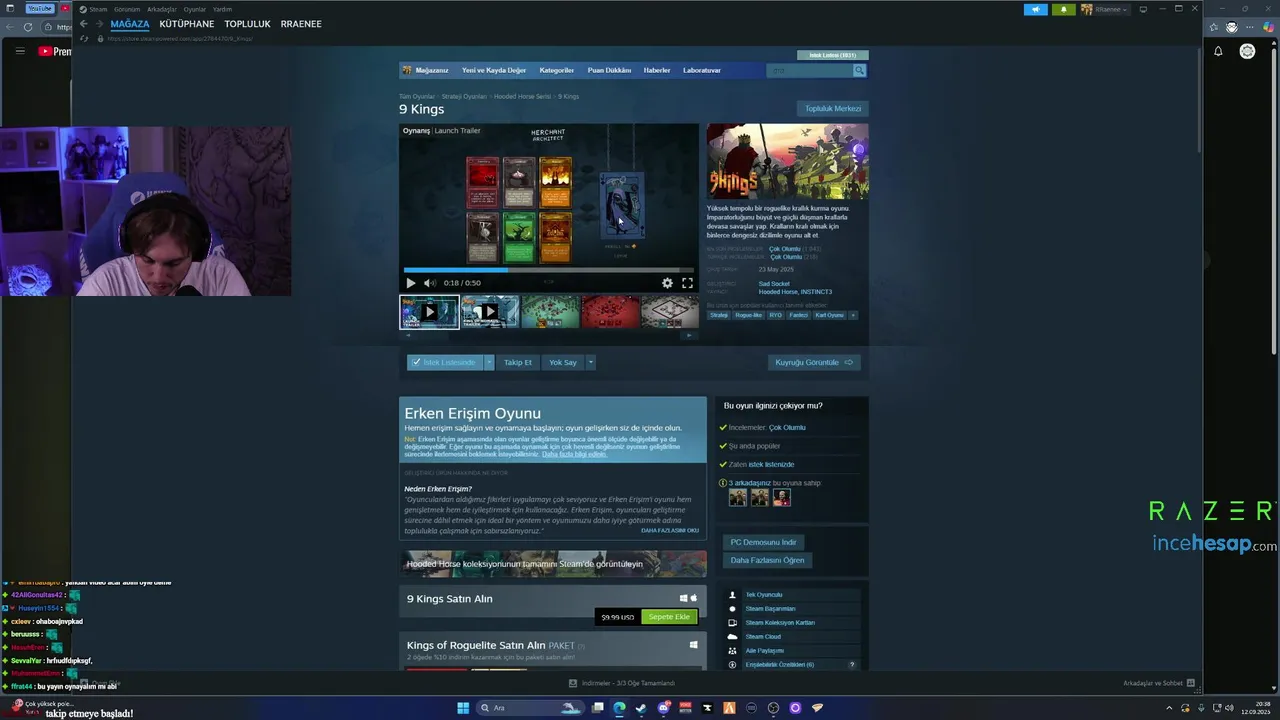1280x720 pixels.
Task: Go back in Steam navigation
Action: tap(84, 24)
